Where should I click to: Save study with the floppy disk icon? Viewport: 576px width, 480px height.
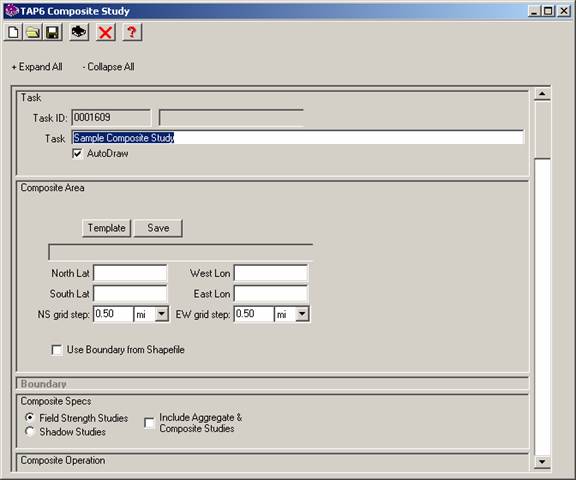click(53, 32)
